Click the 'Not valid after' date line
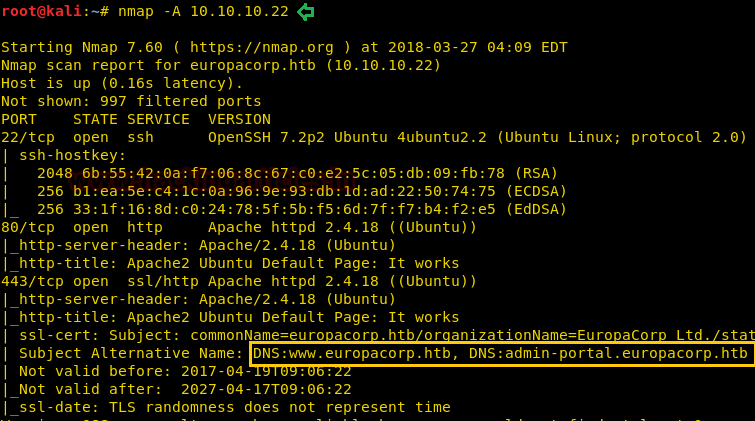The width and height of the screenshot is (755, 421). tap(180, 389)
